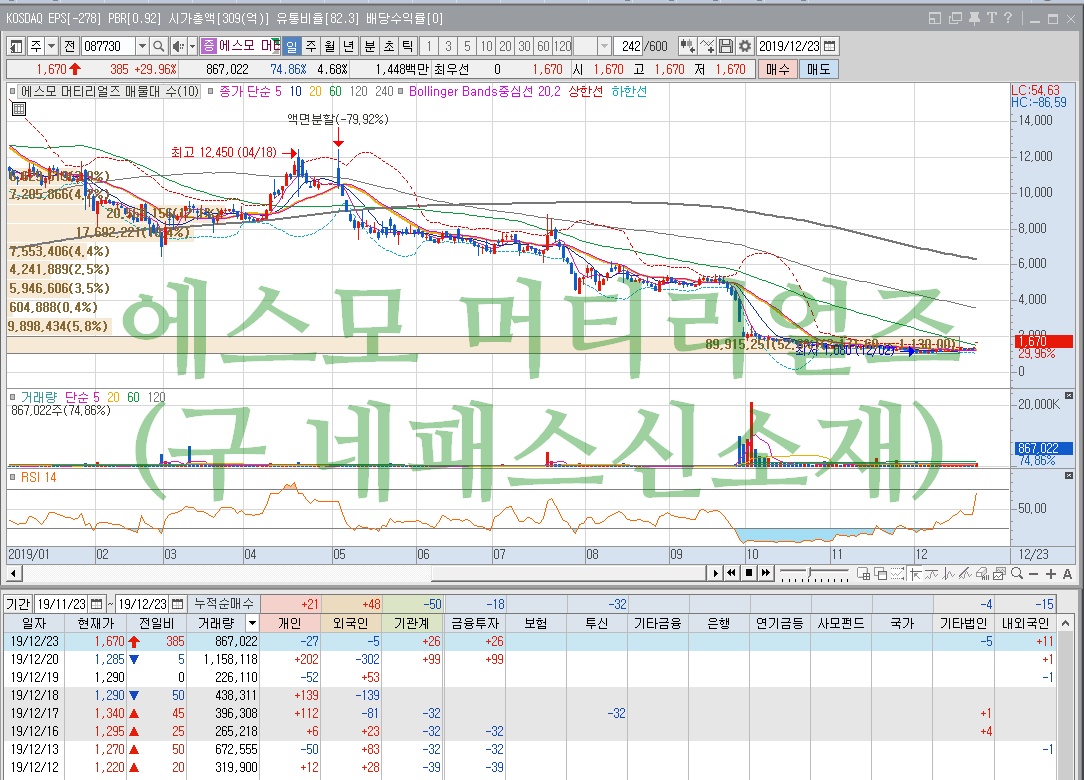Close the volume panel with its x

[x=1069, y=396]
